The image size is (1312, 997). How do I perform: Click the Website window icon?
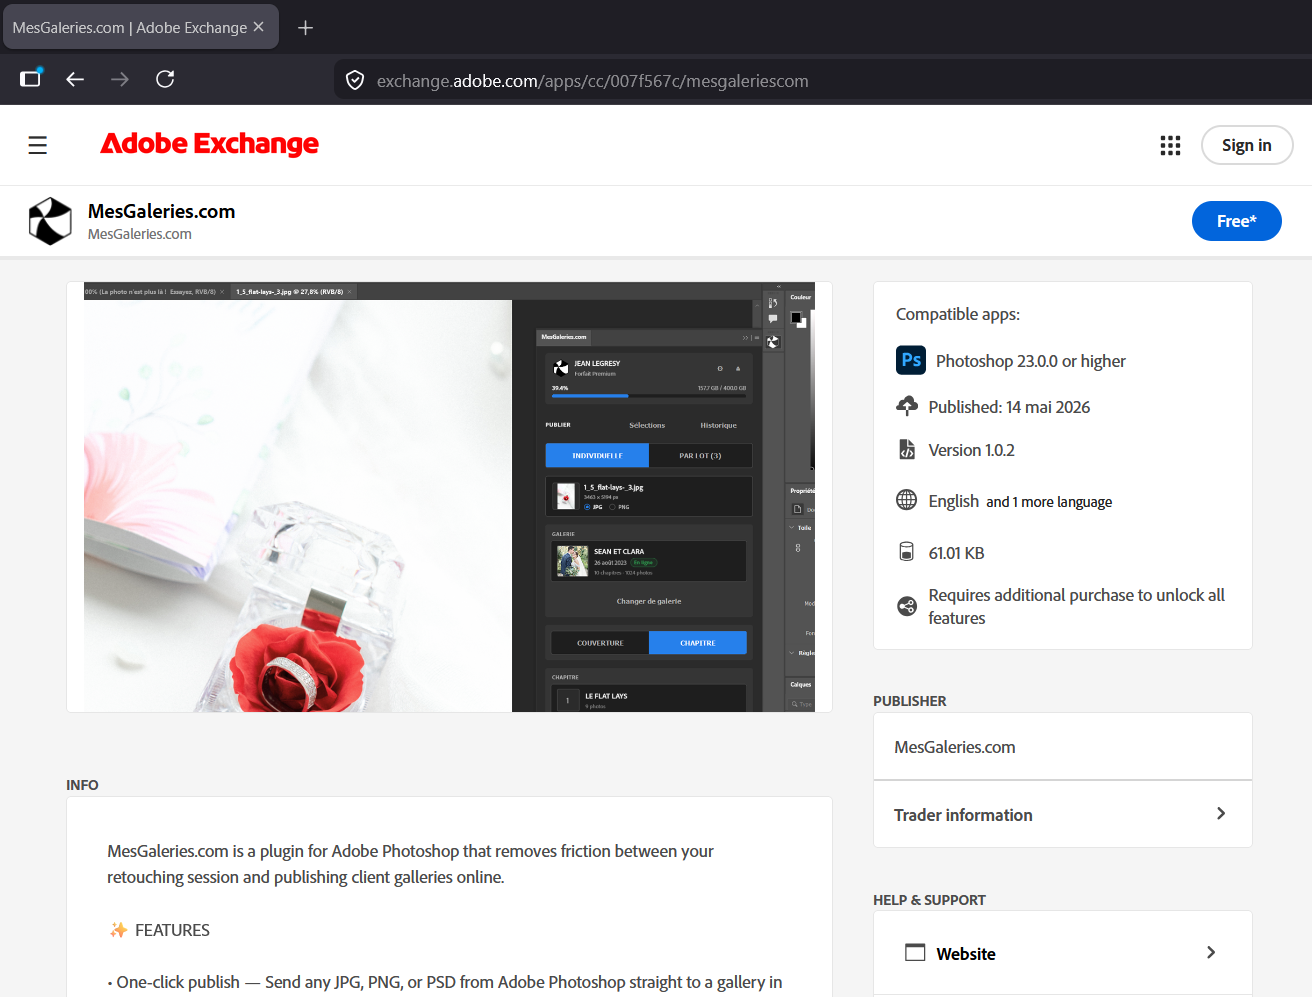click(x=915, y=952)
